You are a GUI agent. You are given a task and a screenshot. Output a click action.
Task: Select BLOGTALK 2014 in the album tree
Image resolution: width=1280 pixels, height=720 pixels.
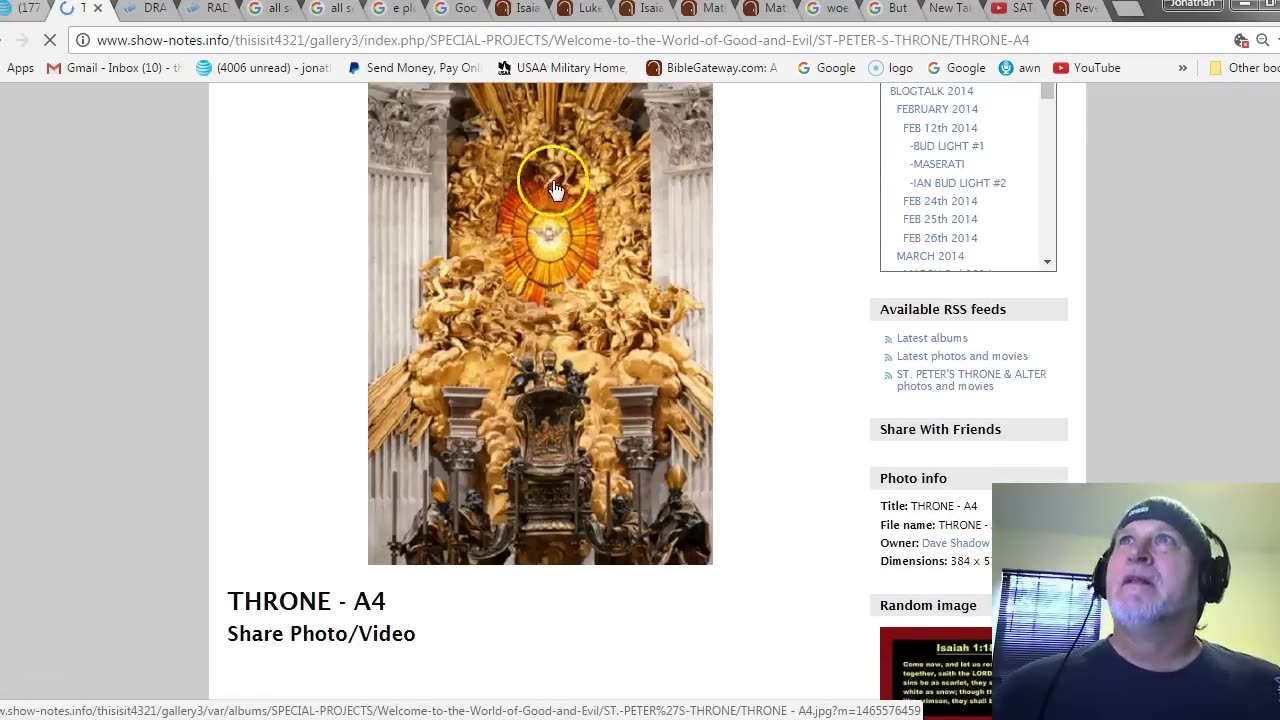pyautogui.click(x=931, y=91)
